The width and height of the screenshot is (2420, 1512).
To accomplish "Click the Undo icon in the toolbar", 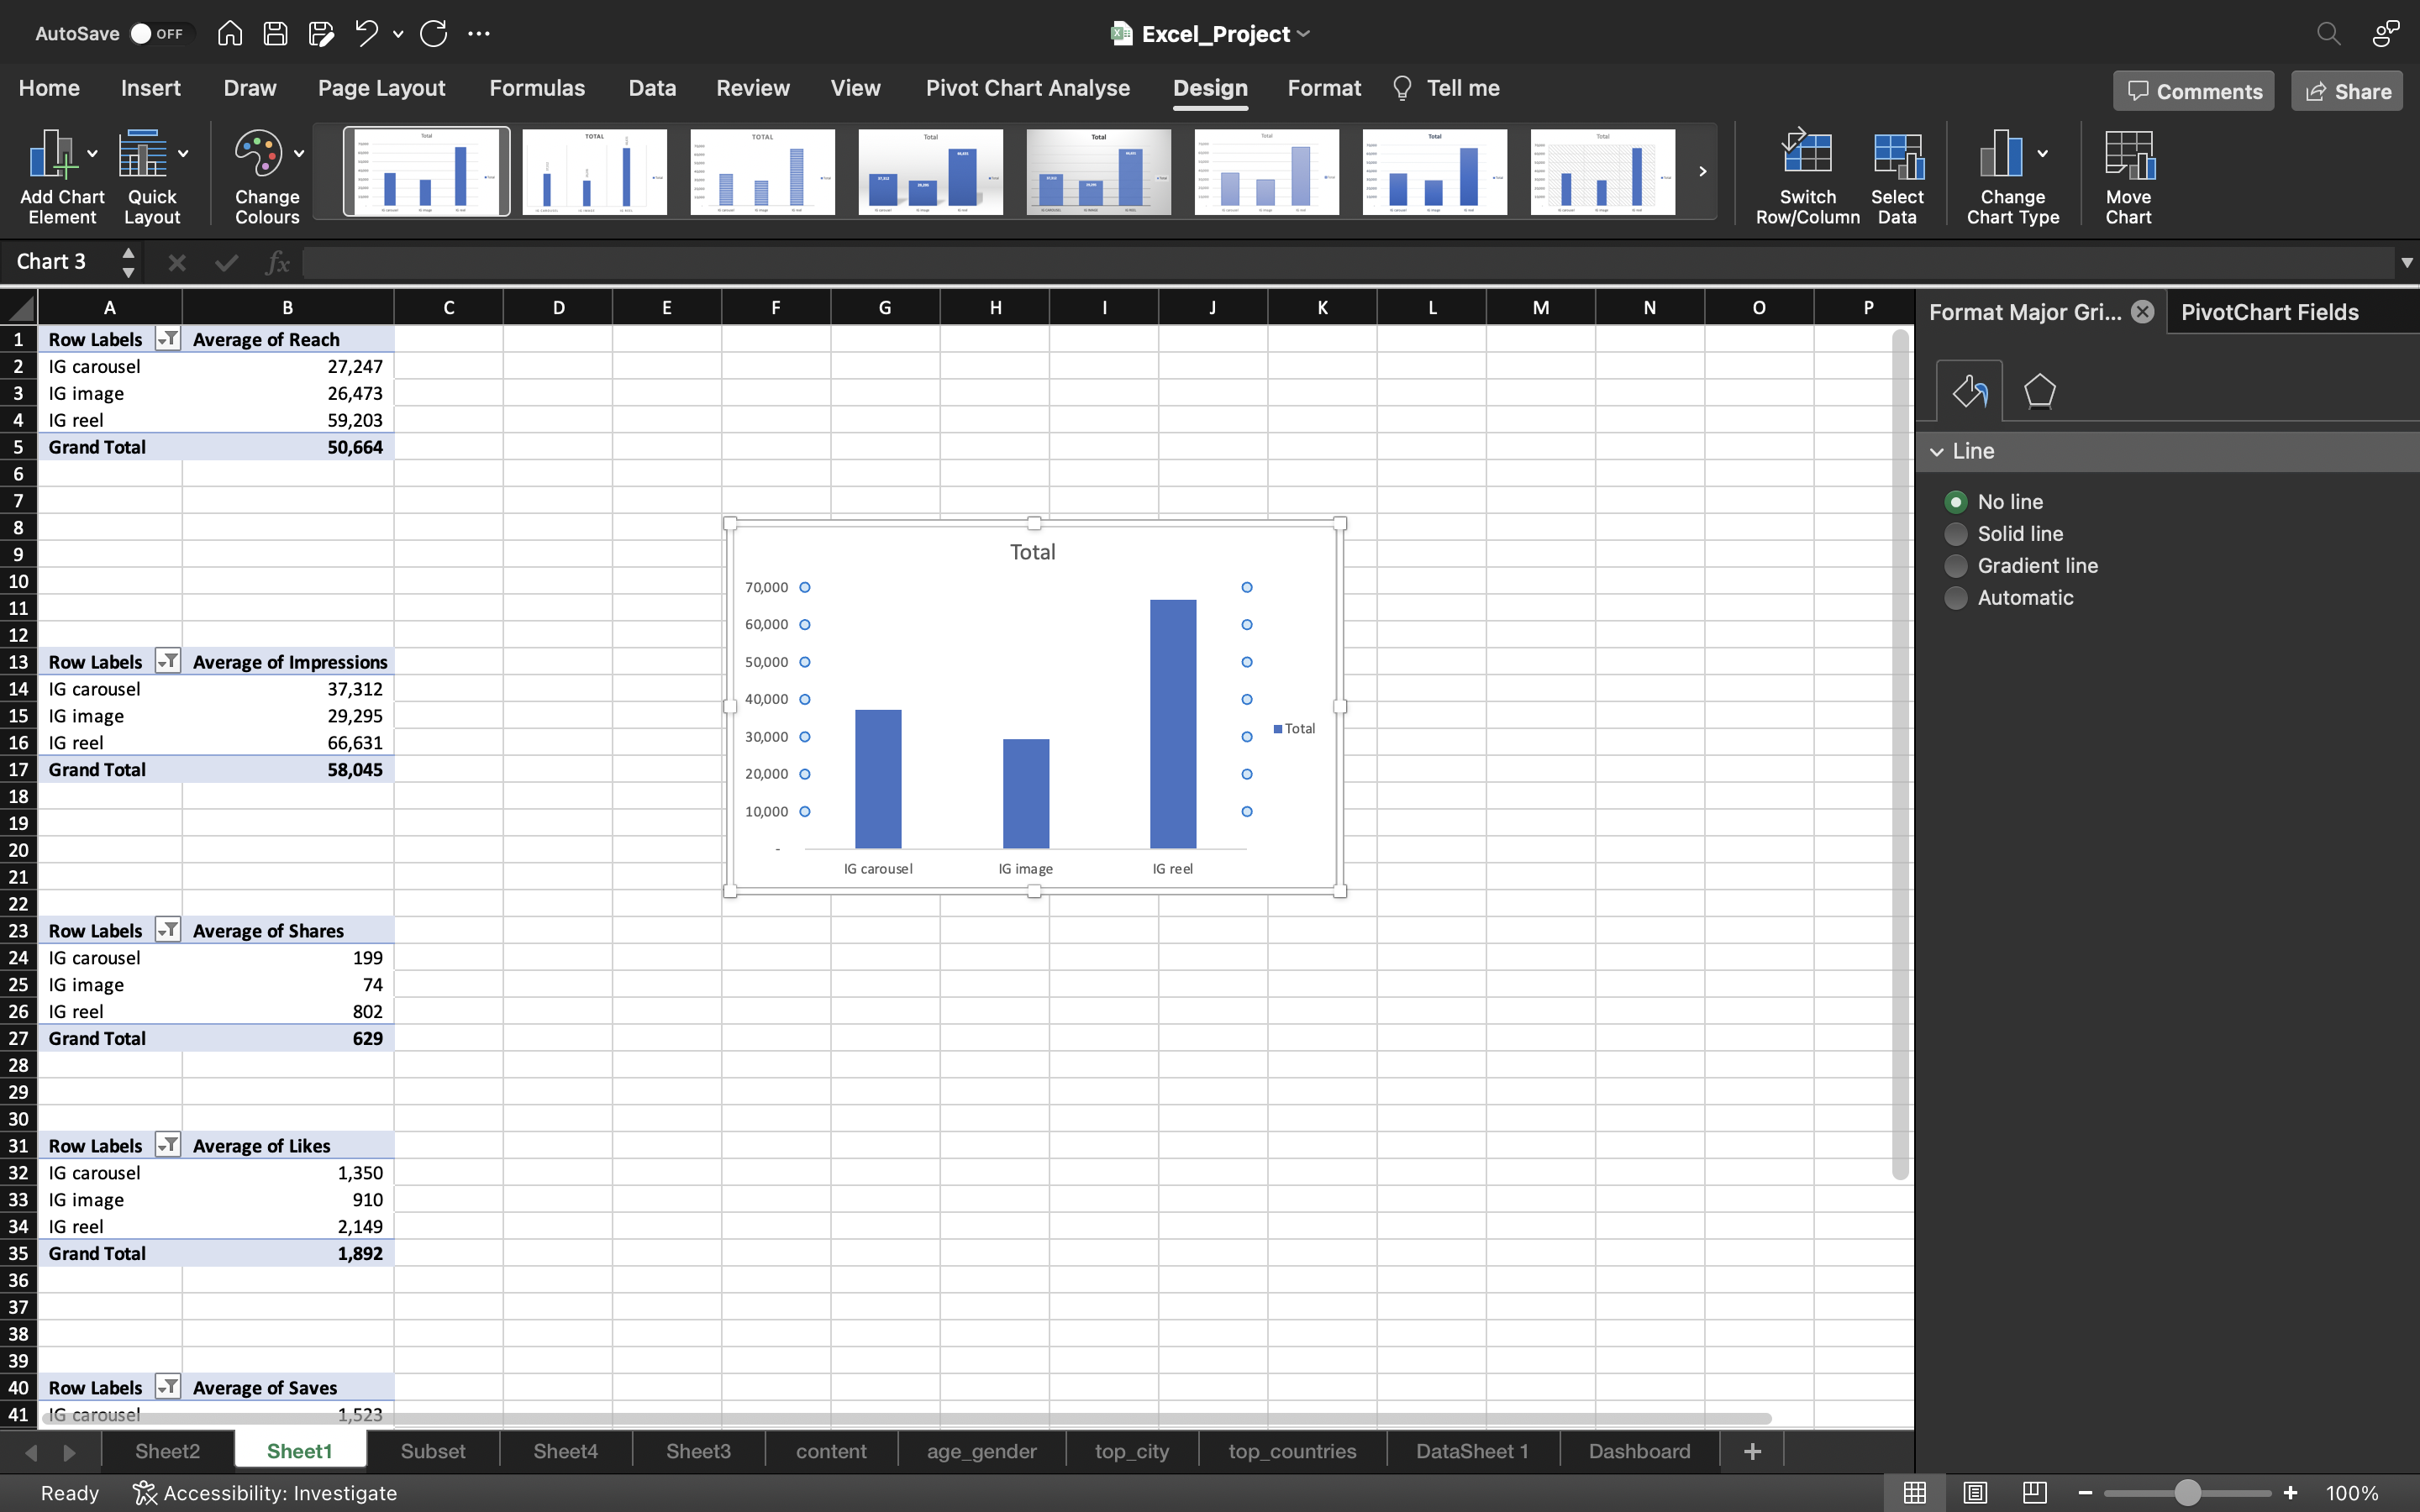I will (366, 33).
